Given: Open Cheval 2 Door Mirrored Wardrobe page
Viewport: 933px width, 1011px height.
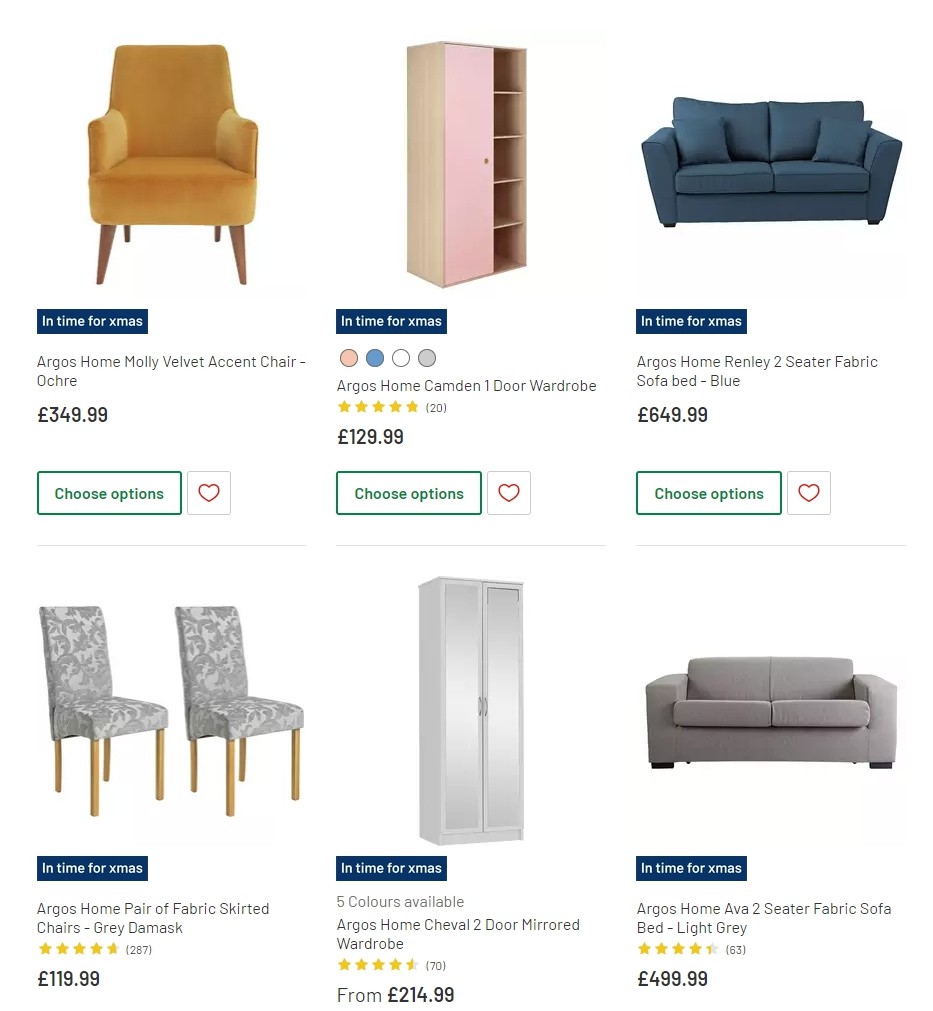Looking at the screenshot, I should click(x=458, y=934).
